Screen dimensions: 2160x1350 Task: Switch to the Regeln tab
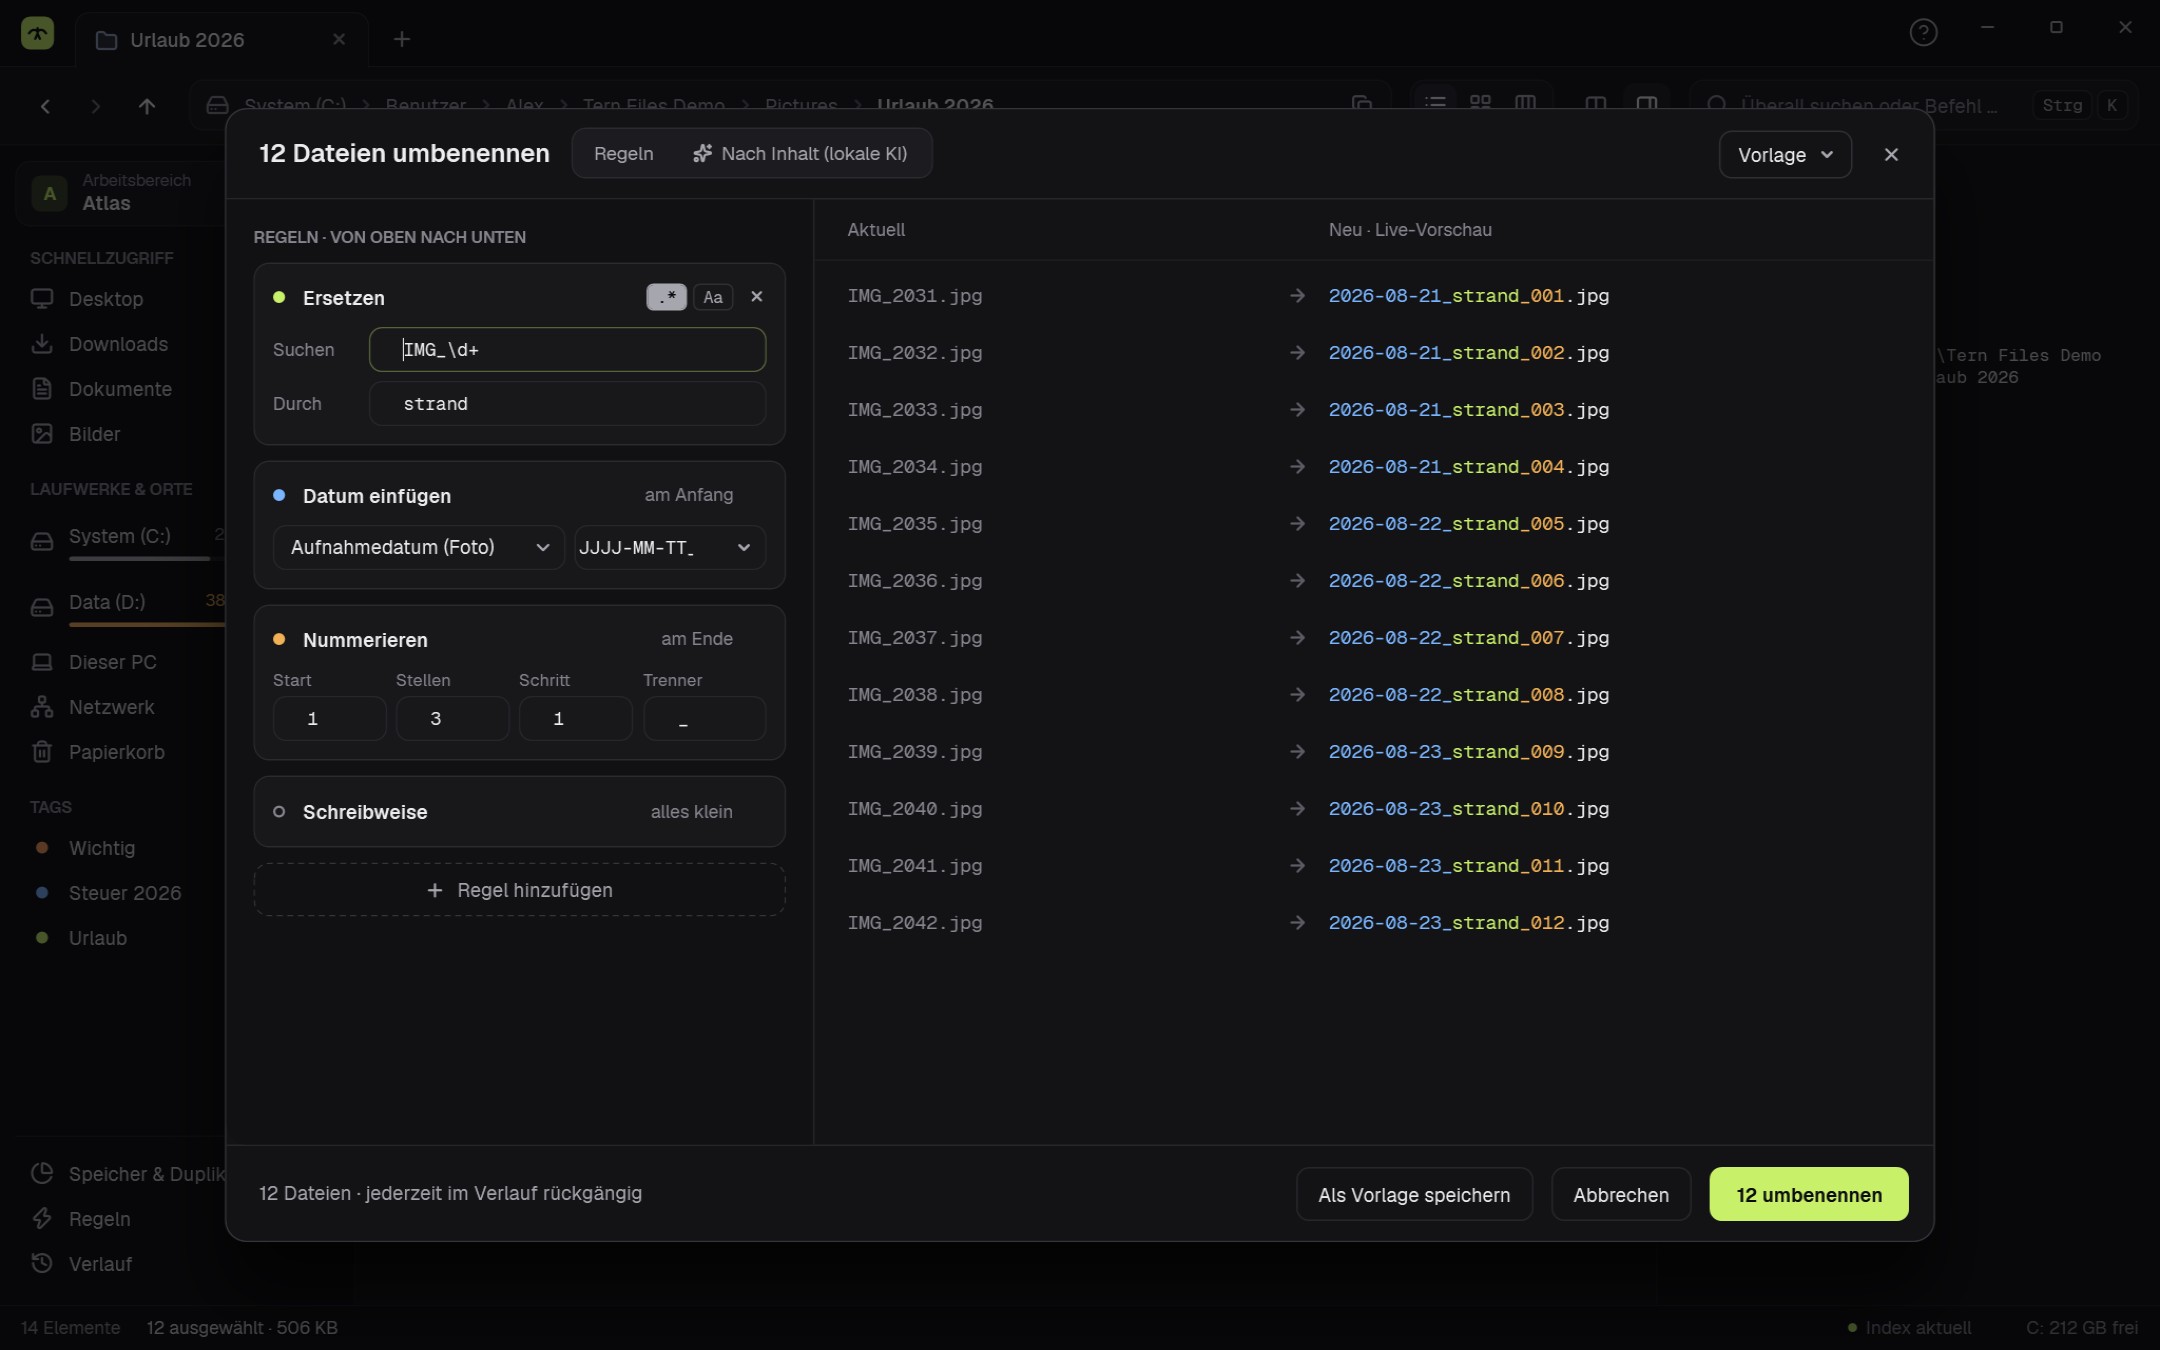coord(623,154)
